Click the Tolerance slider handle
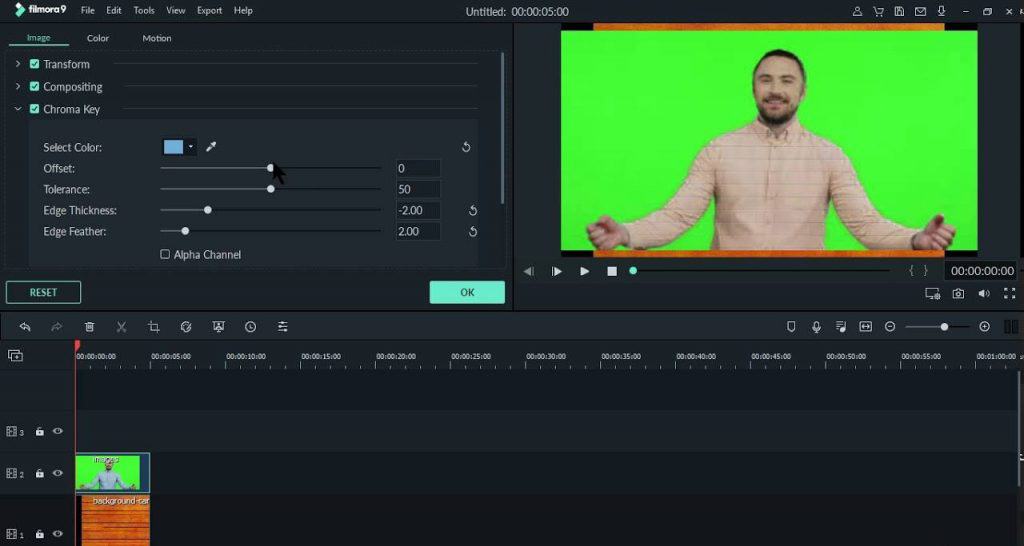The height and width of the screenshot is (546, 1024). tap(271, 189)
